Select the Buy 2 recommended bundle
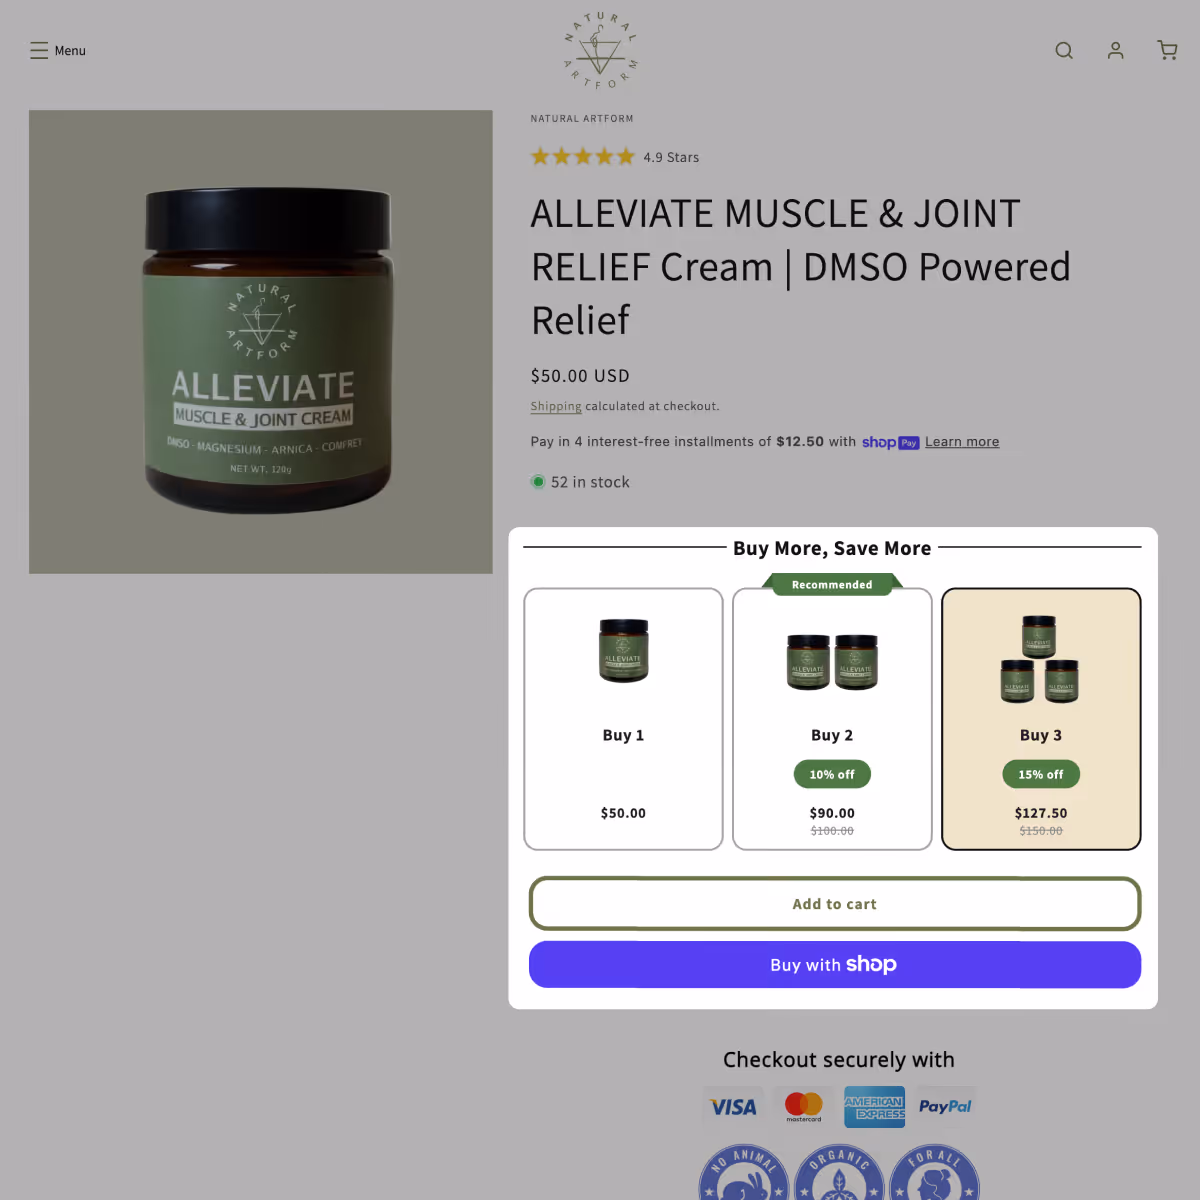Image resolution: width=1200 pixels, height=1200 pixels. pos(832,719)
